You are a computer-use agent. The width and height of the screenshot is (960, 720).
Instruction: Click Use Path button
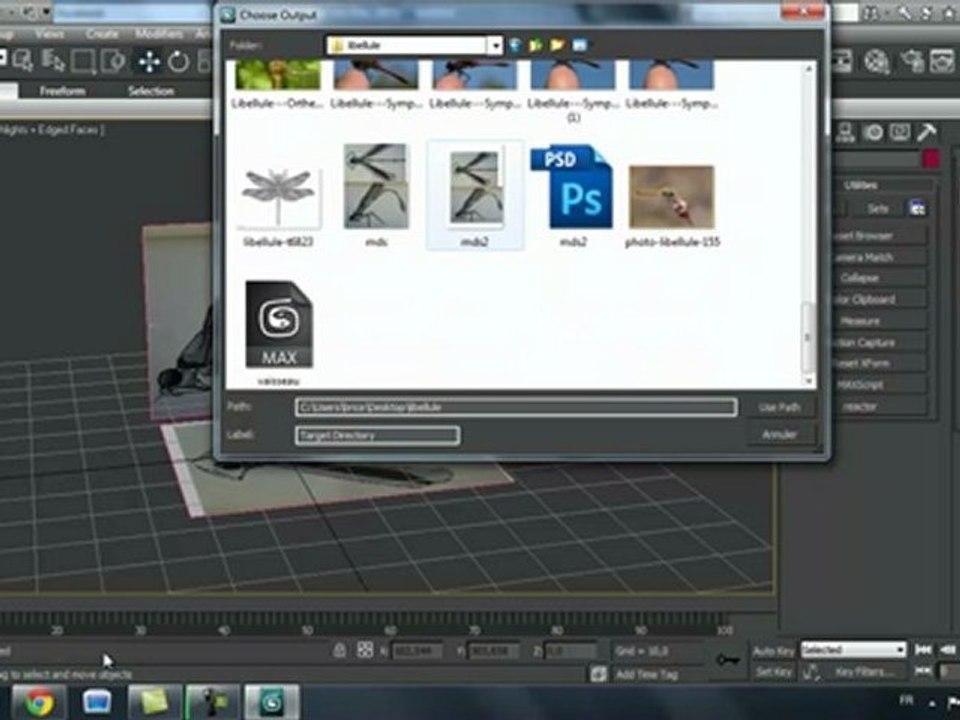point(779,408)
